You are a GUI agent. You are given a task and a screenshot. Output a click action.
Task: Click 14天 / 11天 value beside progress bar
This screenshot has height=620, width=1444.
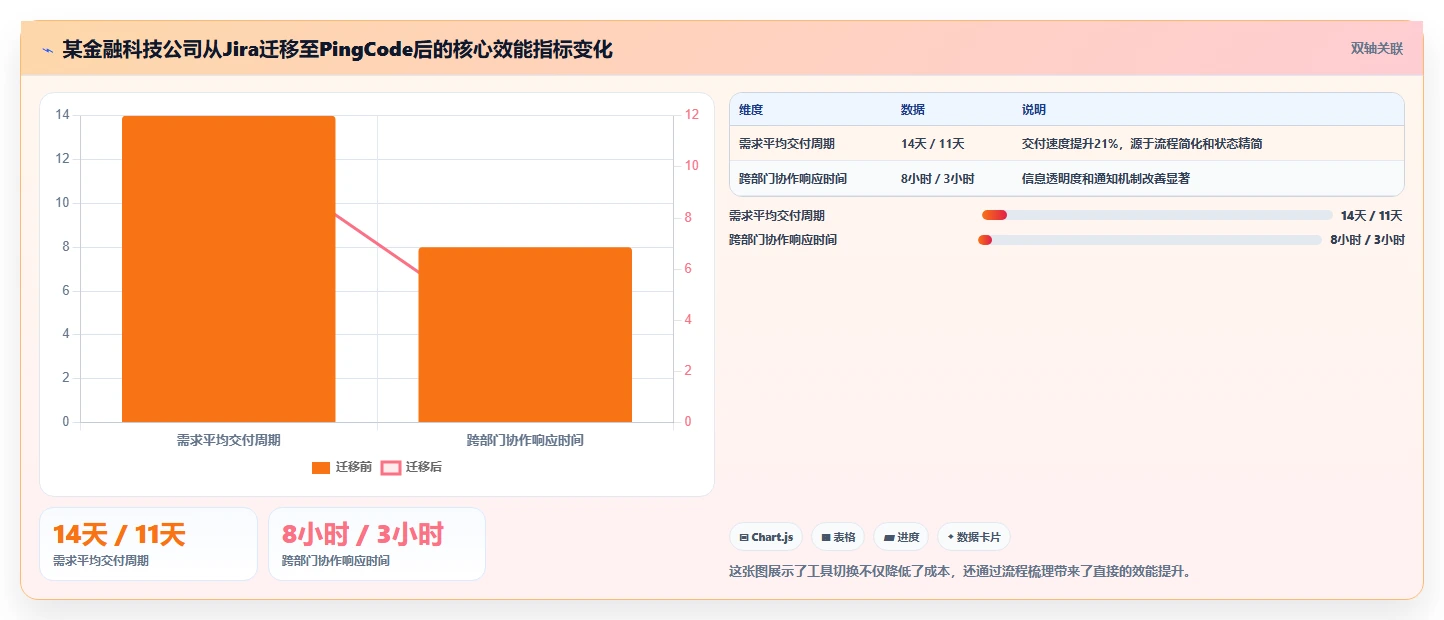(x=1372, y=215)
